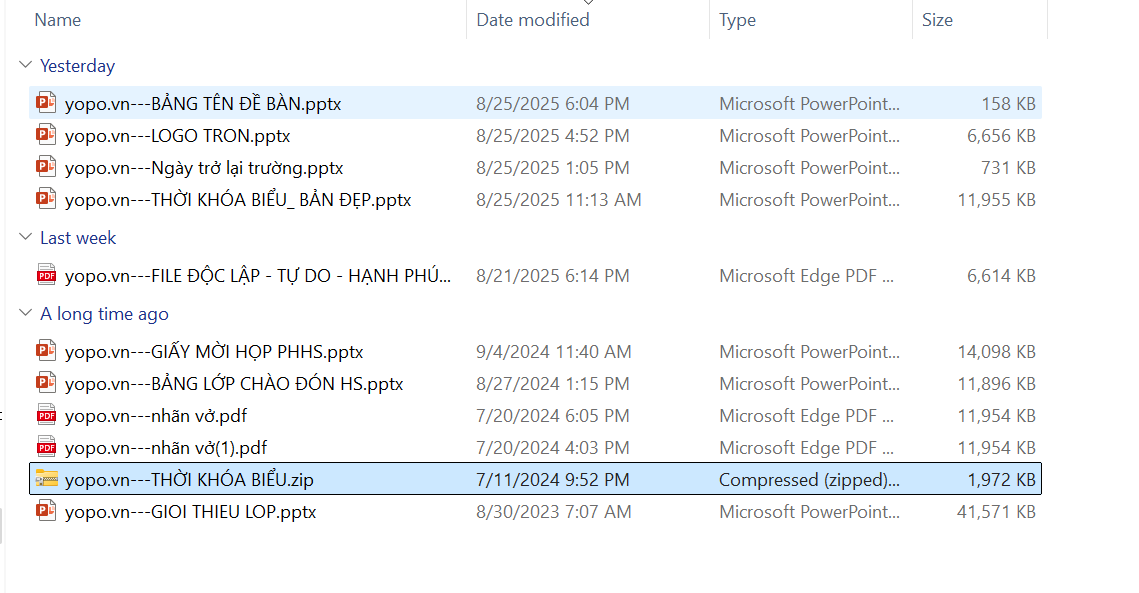Collapse the A long time ago group
The width and height of the screenshot is (1139, 593).
tap(25, 314)
